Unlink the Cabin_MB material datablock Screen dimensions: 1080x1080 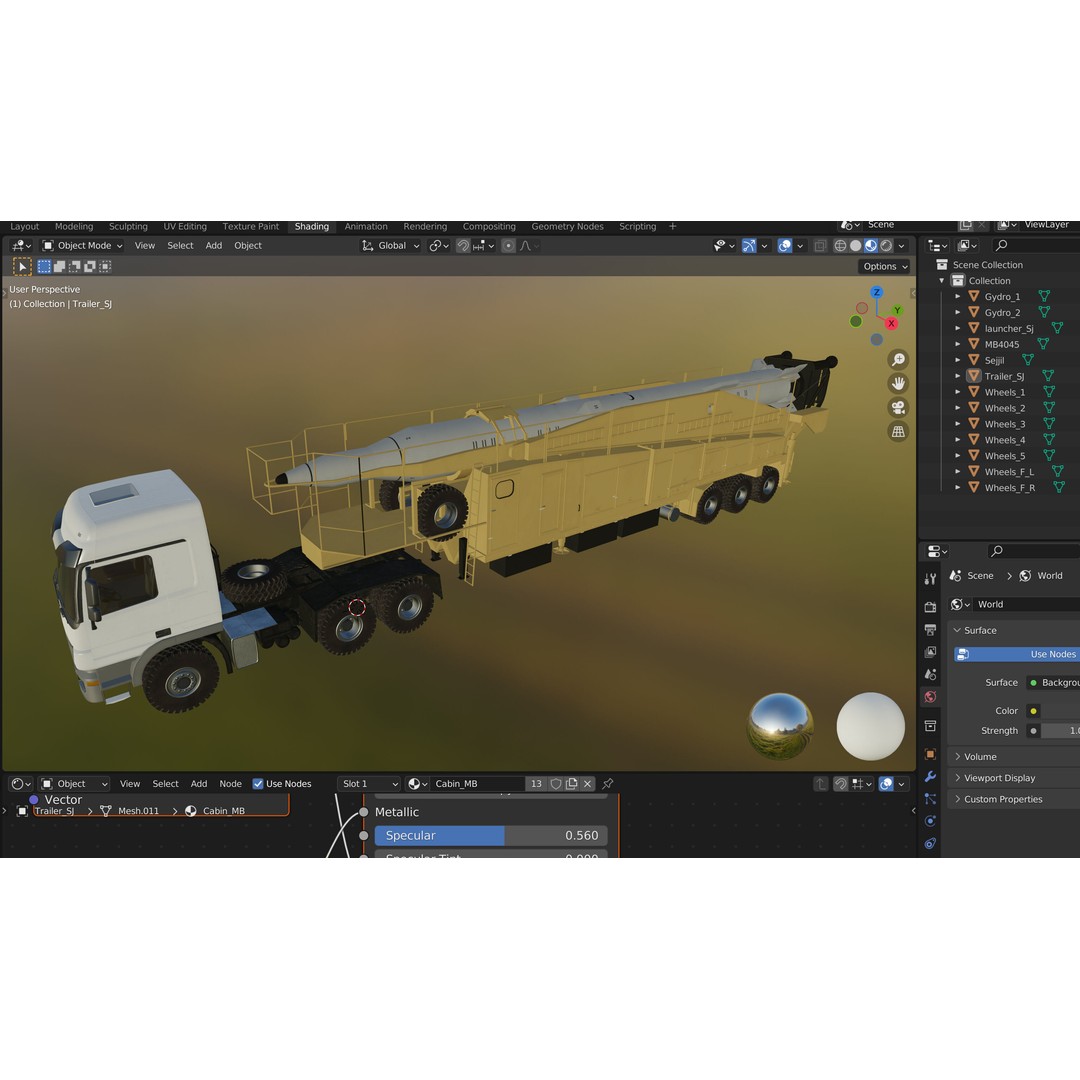coord(588,784)
